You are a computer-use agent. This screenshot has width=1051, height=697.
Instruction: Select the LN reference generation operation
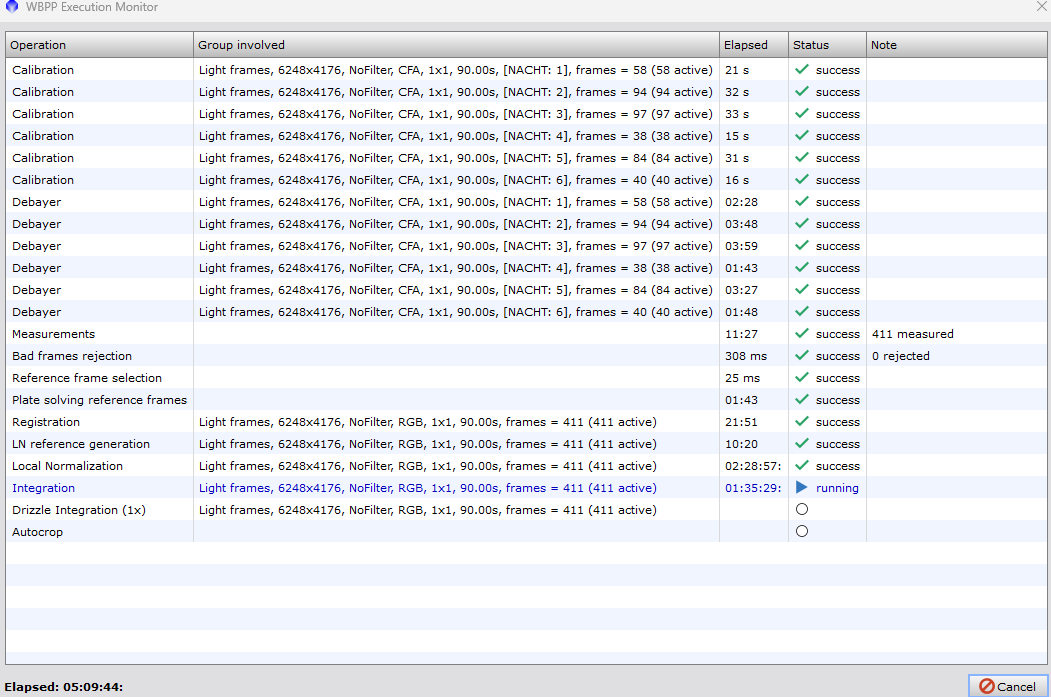pos(526,444)
